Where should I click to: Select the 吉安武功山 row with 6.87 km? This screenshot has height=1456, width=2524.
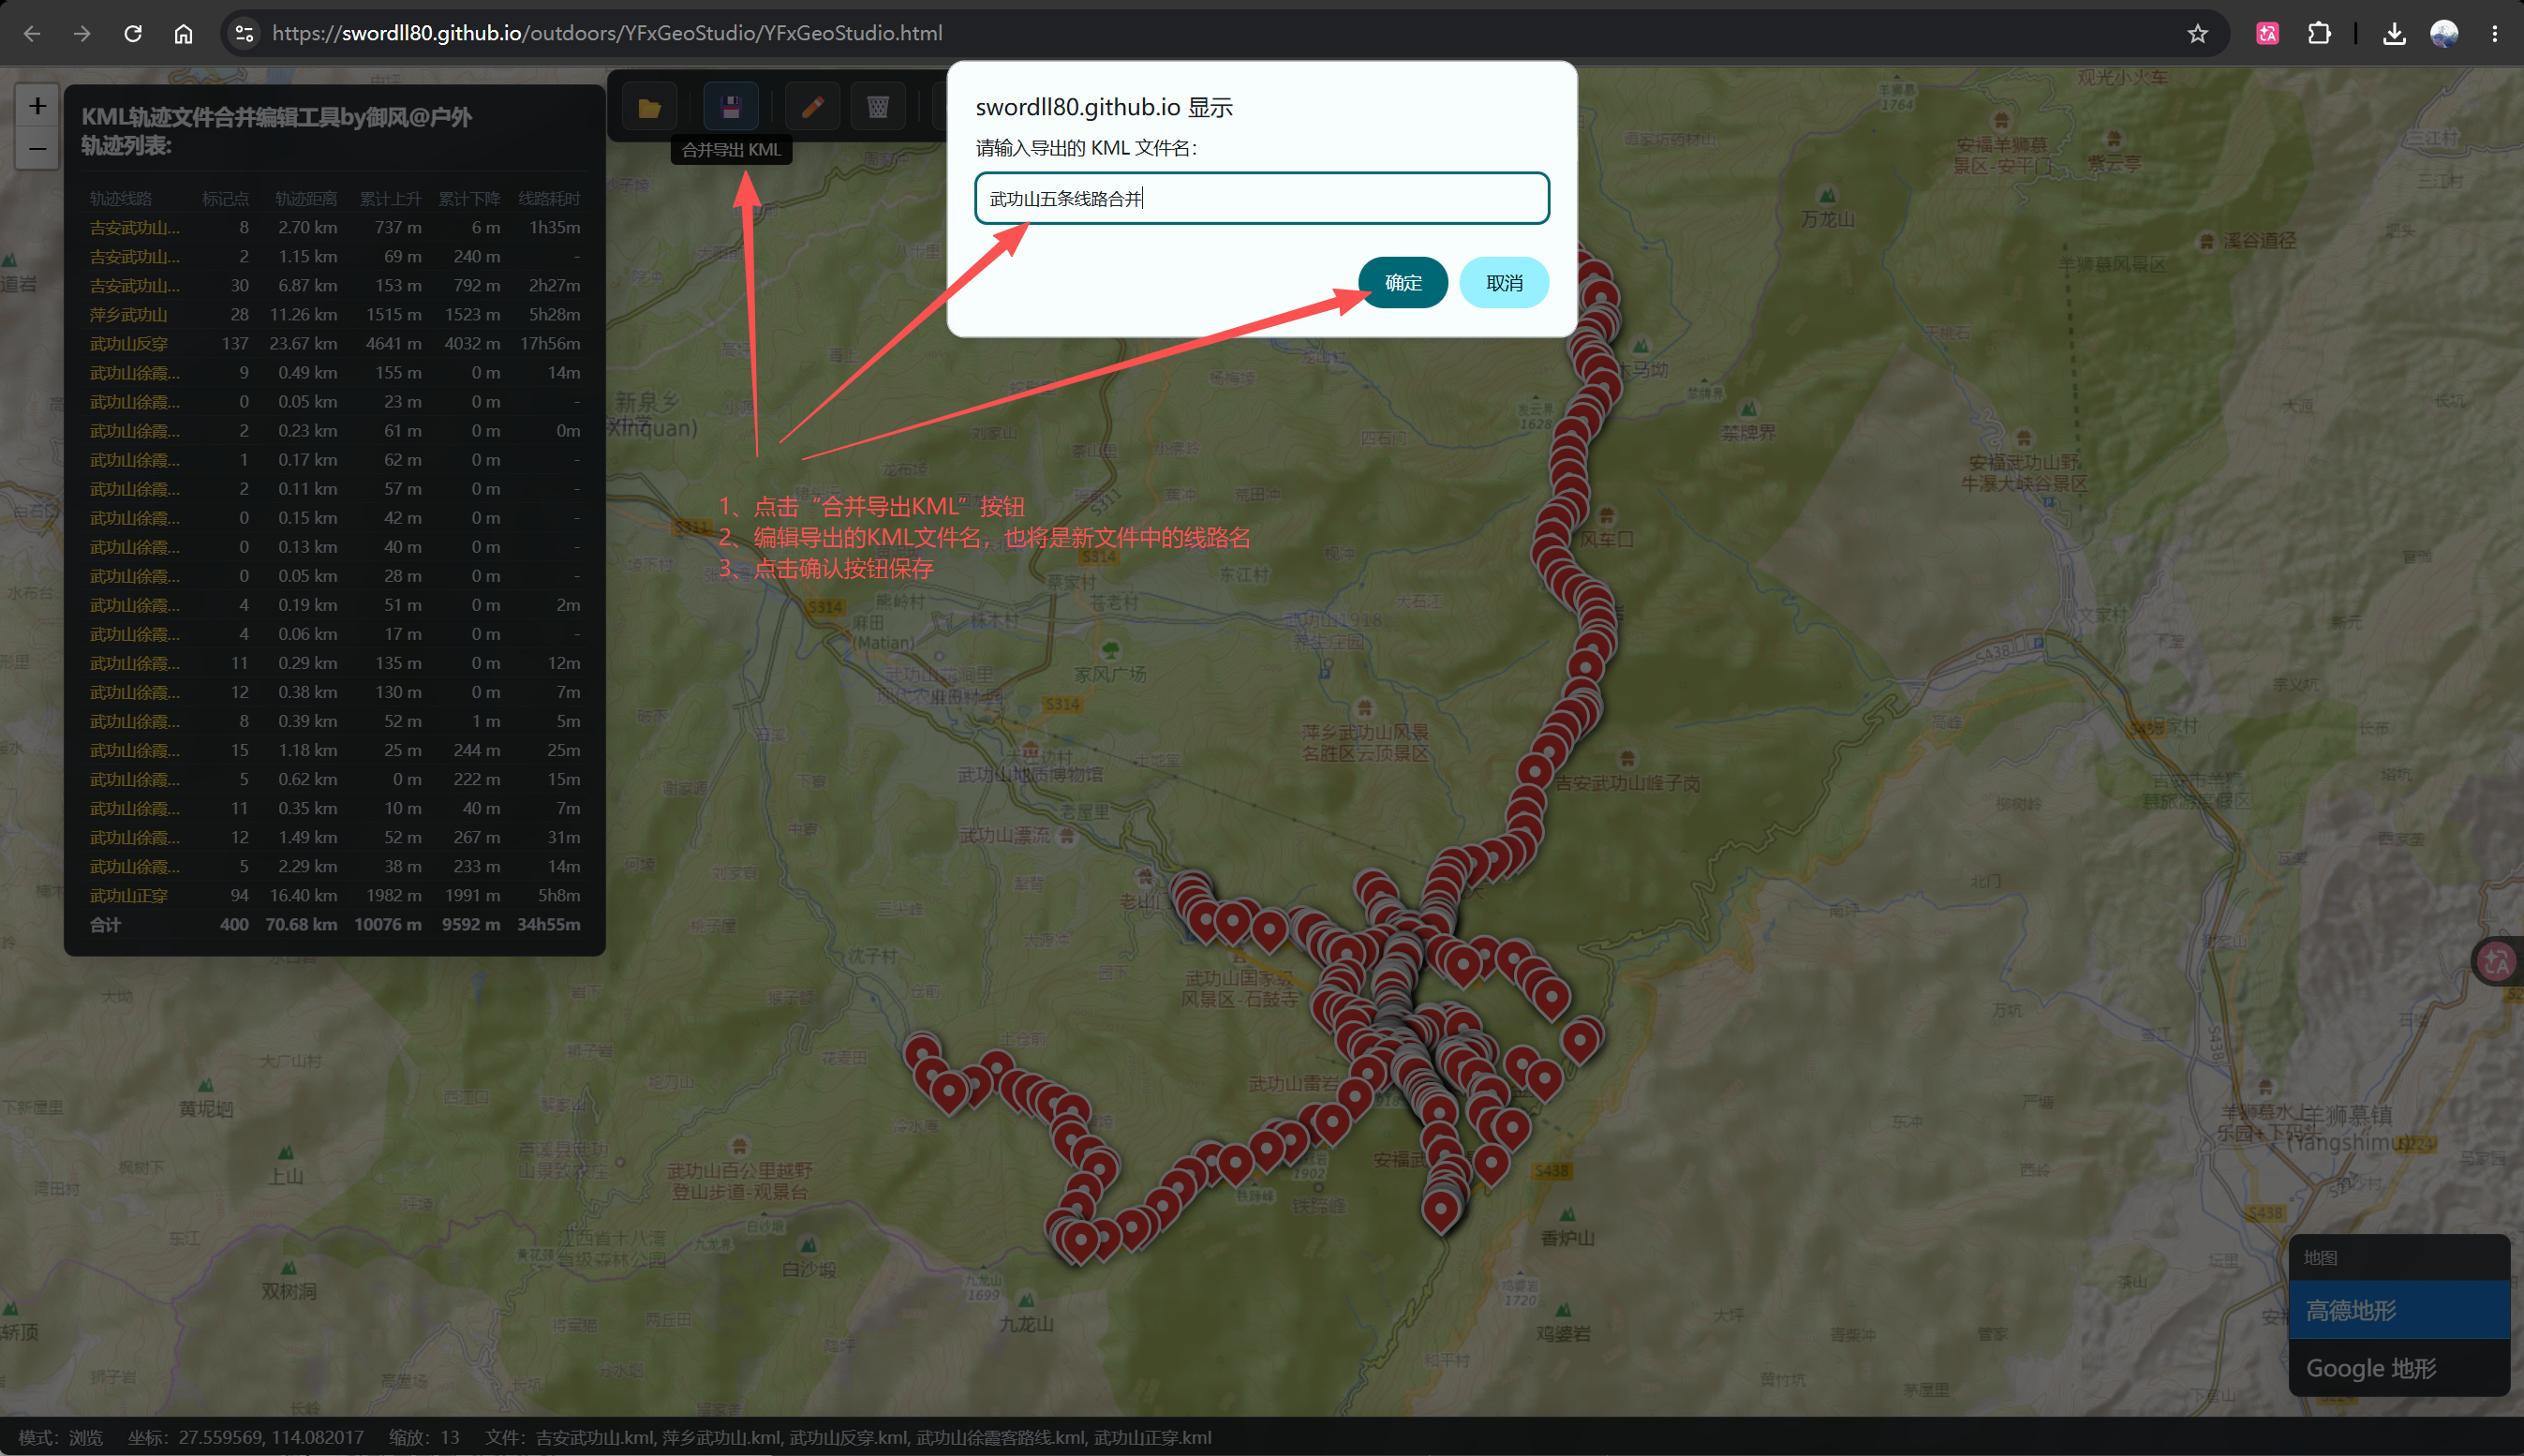335,285
